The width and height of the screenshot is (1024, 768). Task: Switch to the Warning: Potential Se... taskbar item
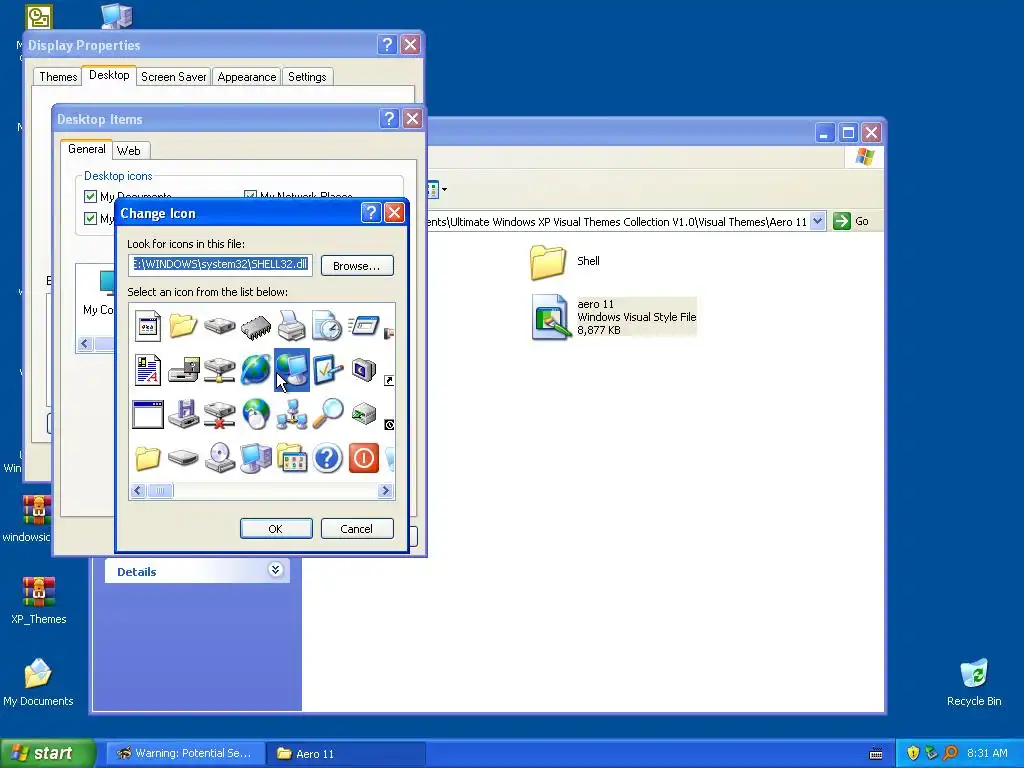point(185,754)
